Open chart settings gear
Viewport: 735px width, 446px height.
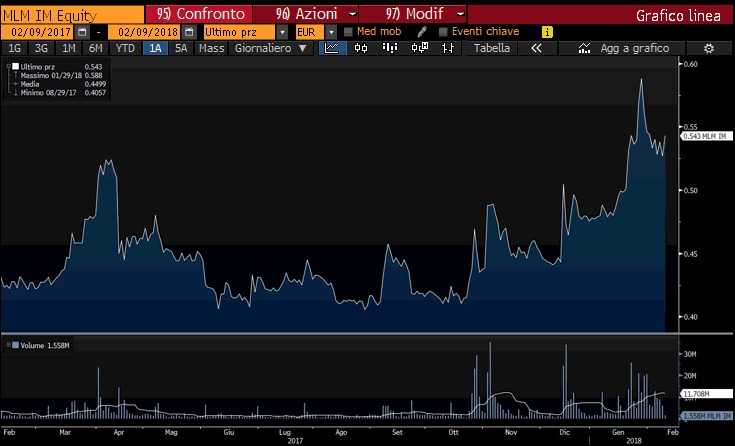pyautogui.click(x=709, y=48)
